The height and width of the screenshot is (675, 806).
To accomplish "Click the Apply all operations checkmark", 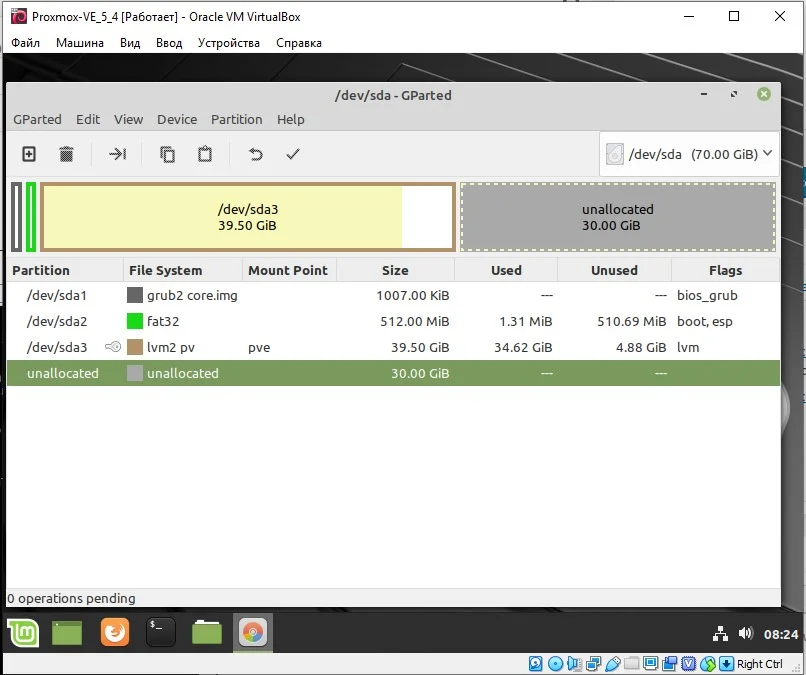I will click(293, 154).
